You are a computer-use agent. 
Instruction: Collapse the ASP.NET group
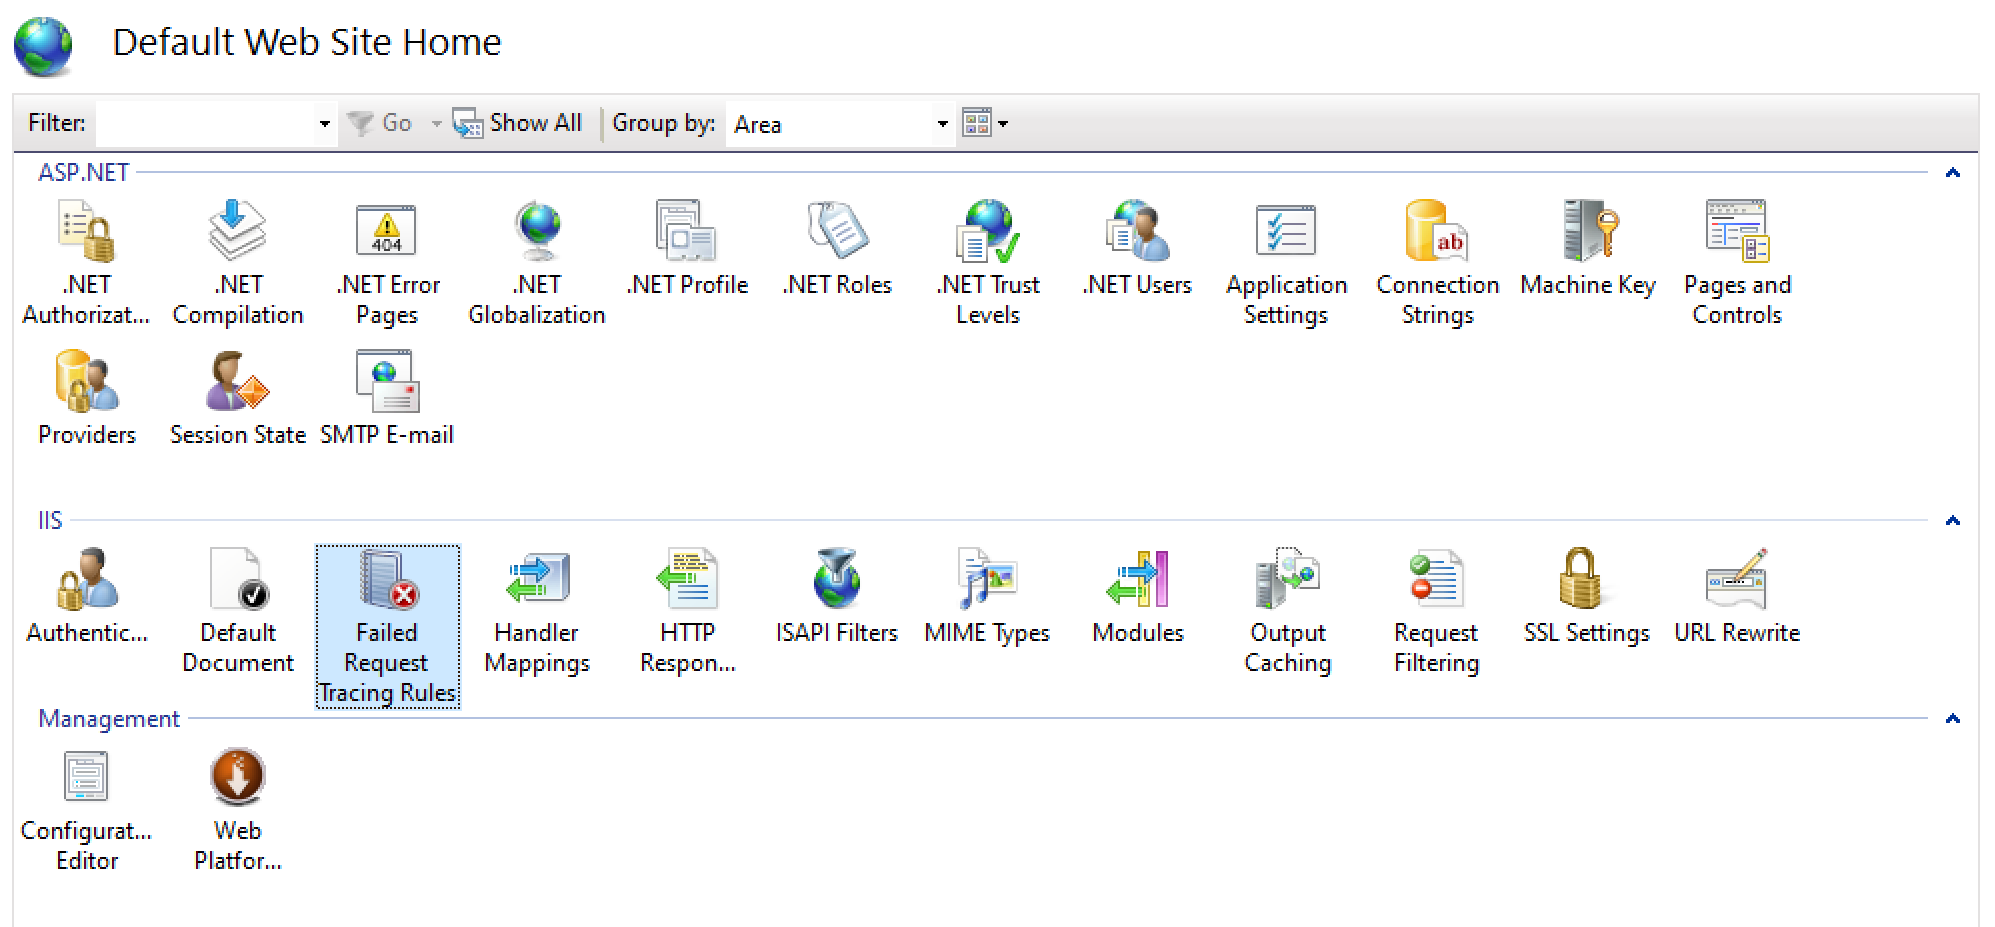point(1952,173)
